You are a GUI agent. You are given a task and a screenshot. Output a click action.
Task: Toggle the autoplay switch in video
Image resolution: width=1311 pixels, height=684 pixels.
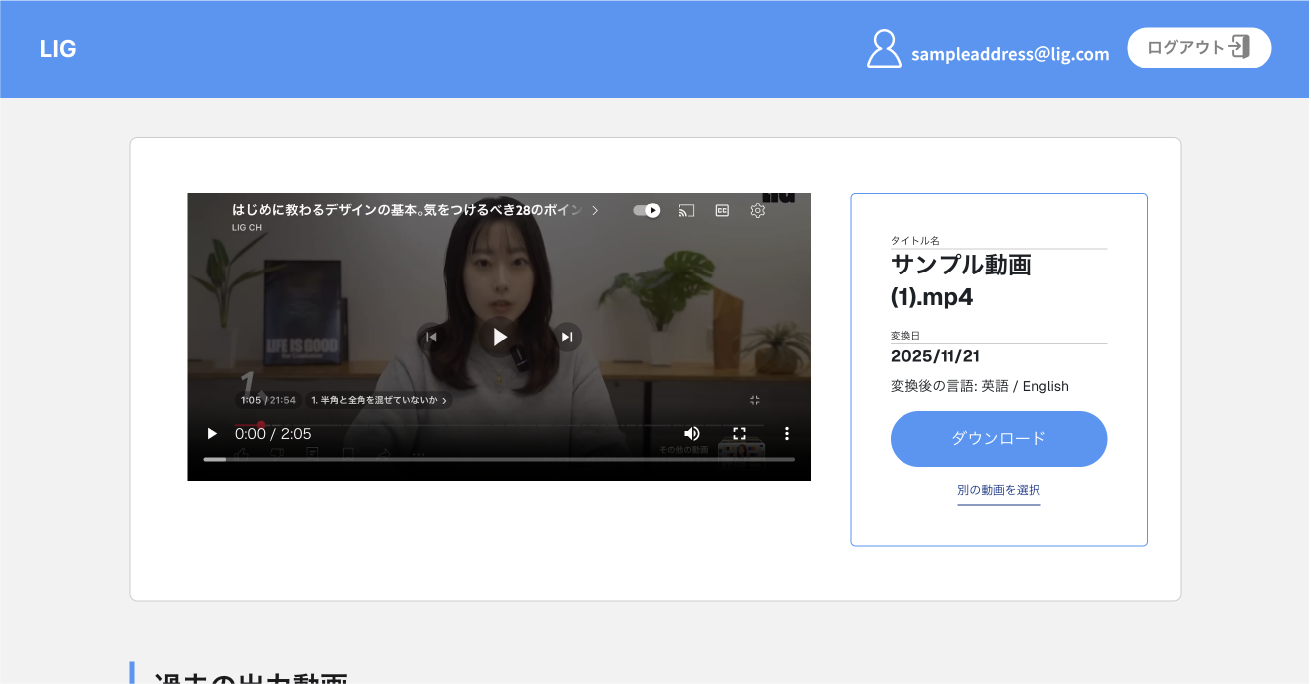(647, 210)
